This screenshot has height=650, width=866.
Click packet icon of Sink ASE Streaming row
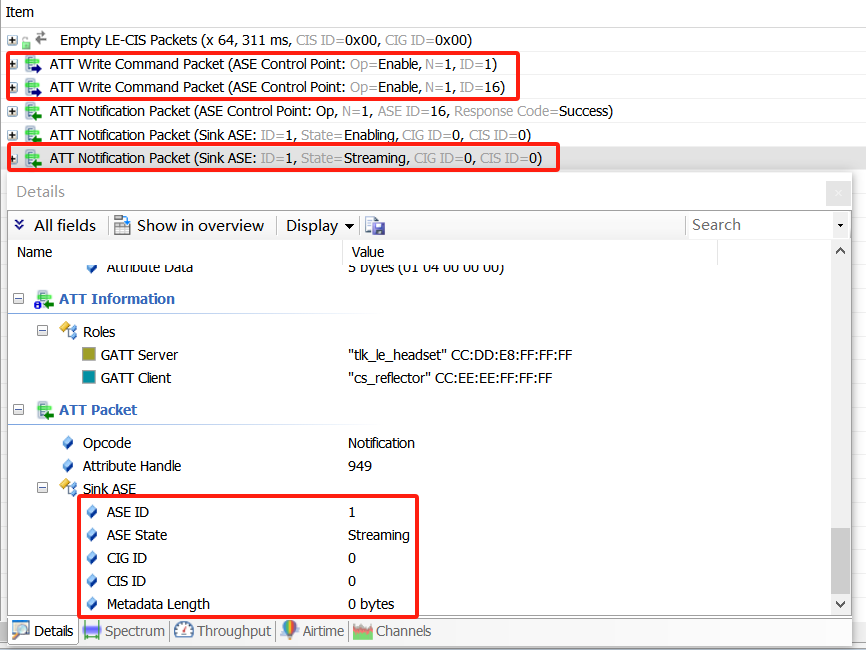pos(33,158)
